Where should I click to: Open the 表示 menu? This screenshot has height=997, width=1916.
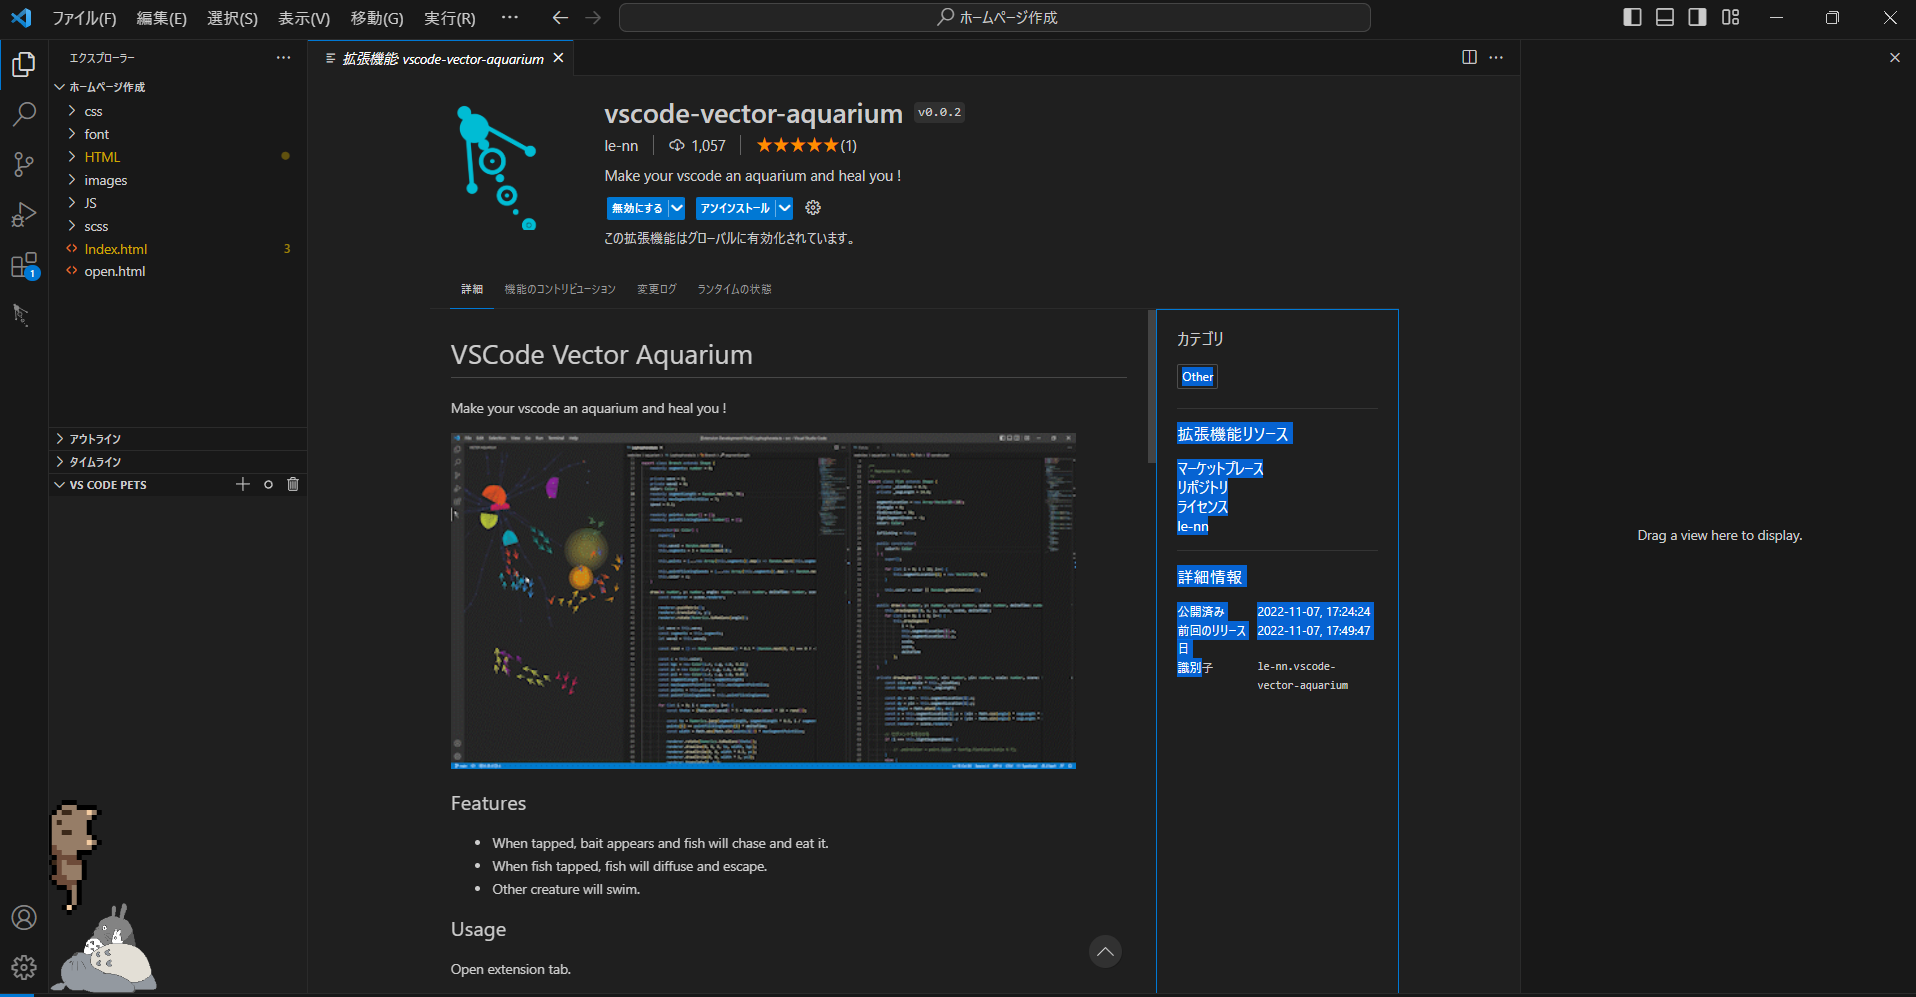pos(302,17)
